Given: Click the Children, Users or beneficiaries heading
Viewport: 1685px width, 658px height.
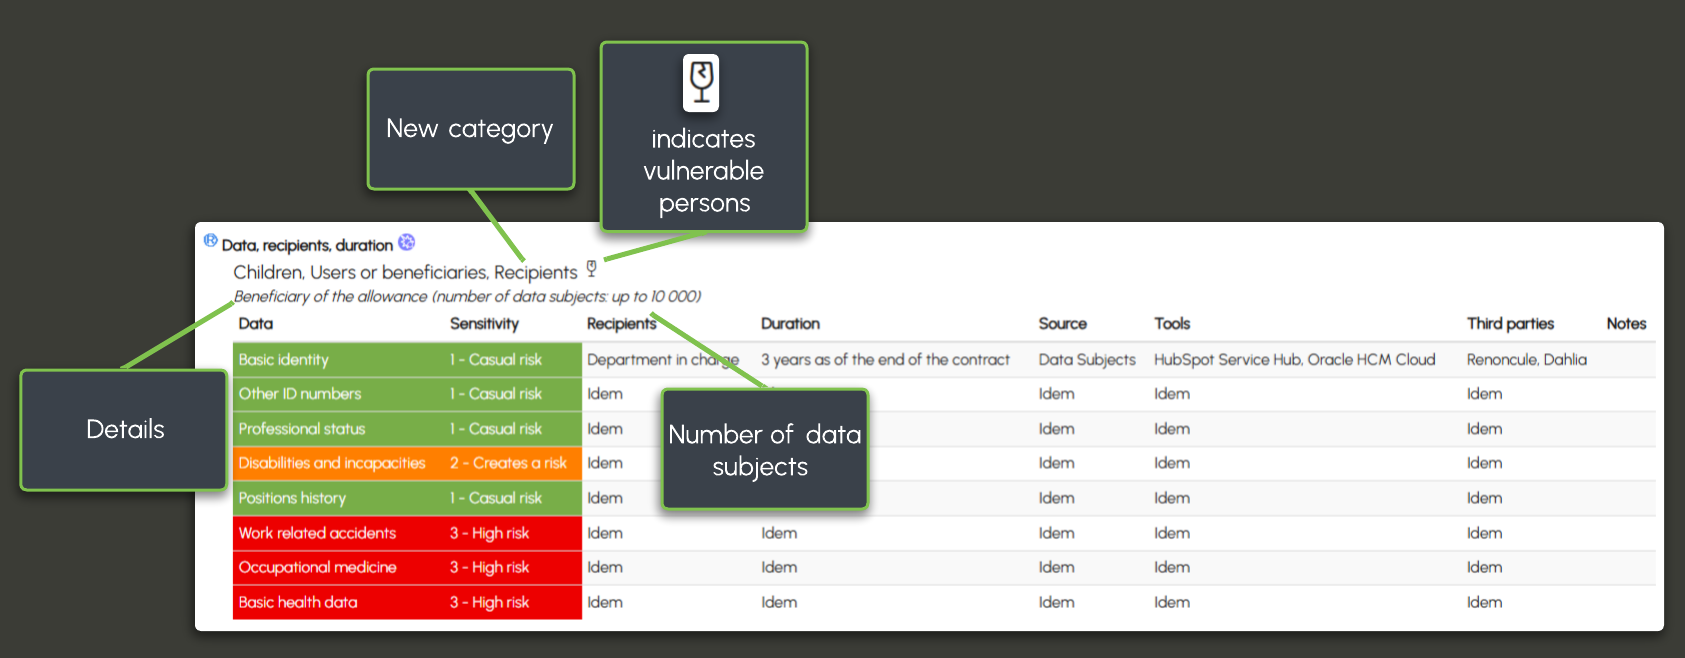Looking at the screenshot, I should point(405,272).
